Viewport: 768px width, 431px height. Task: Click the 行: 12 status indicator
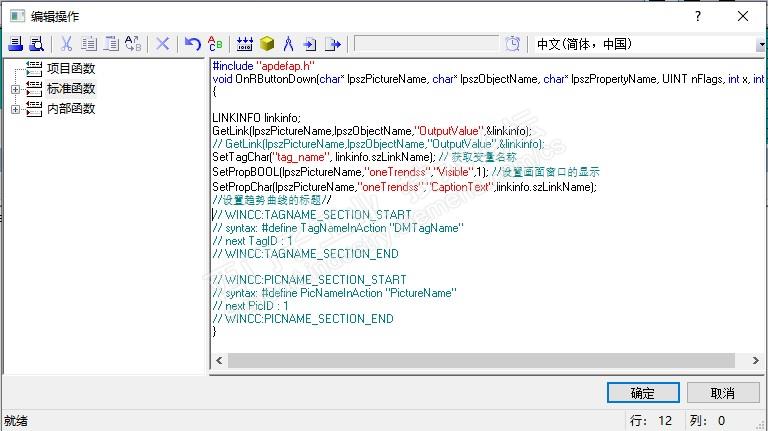coord(651,421)
